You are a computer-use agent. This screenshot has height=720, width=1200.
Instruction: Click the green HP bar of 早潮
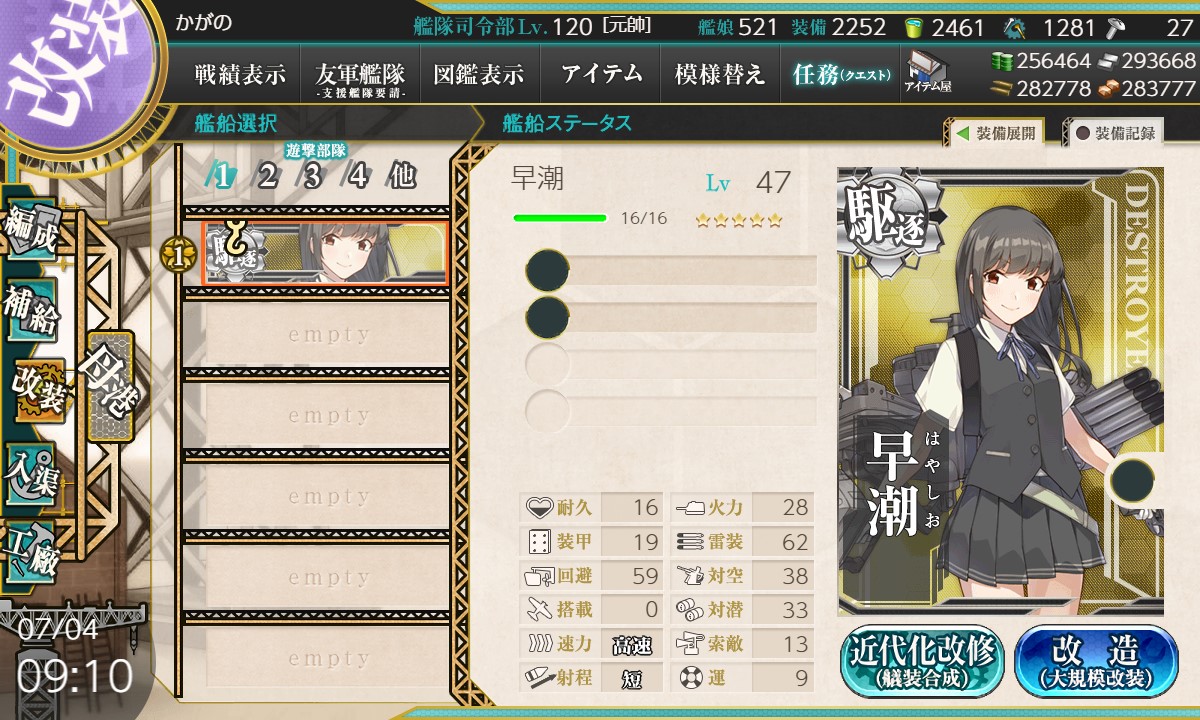pyautogui.click(x=559, y=218)
